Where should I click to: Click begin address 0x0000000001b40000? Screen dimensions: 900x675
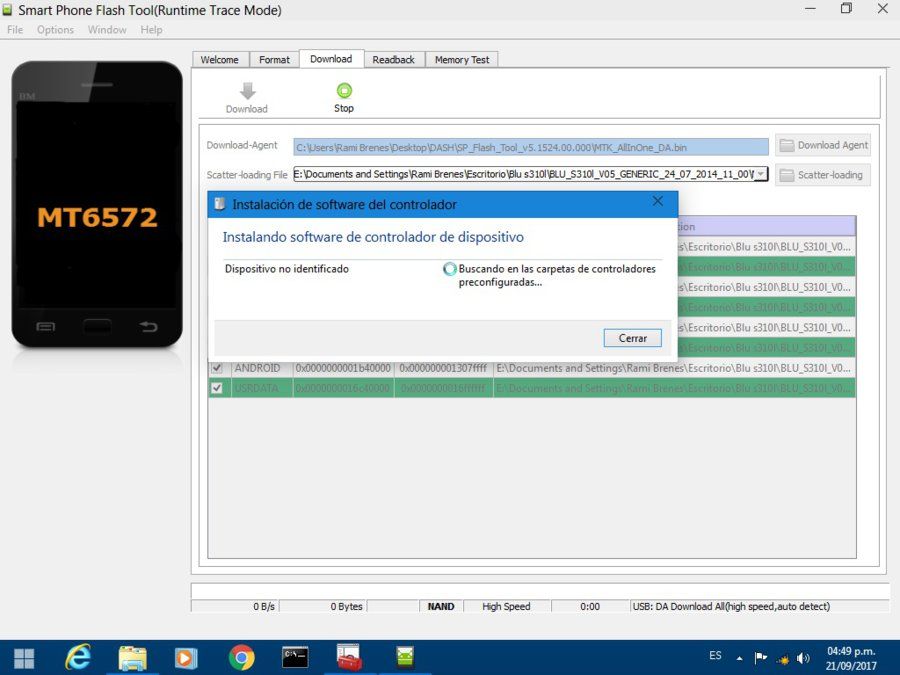[x=343, y=368]
